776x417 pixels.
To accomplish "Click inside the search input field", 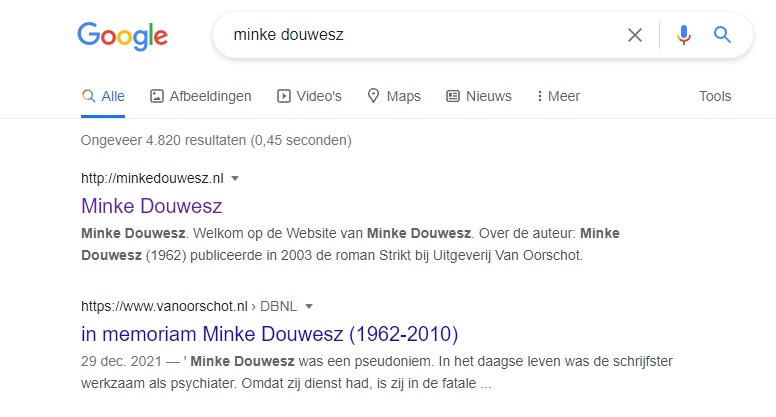I will [x=420, y=35].
